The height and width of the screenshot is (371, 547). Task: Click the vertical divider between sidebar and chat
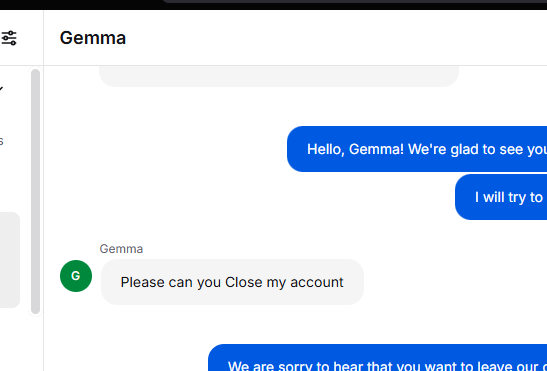click(44, 190)
